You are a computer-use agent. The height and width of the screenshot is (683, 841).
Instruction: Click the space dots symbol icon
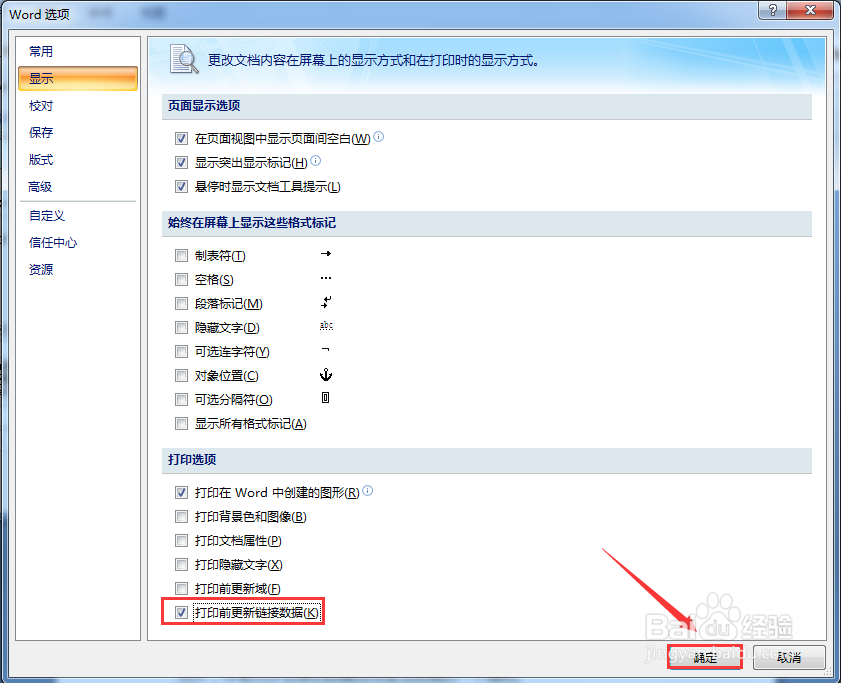click(326, 278)
